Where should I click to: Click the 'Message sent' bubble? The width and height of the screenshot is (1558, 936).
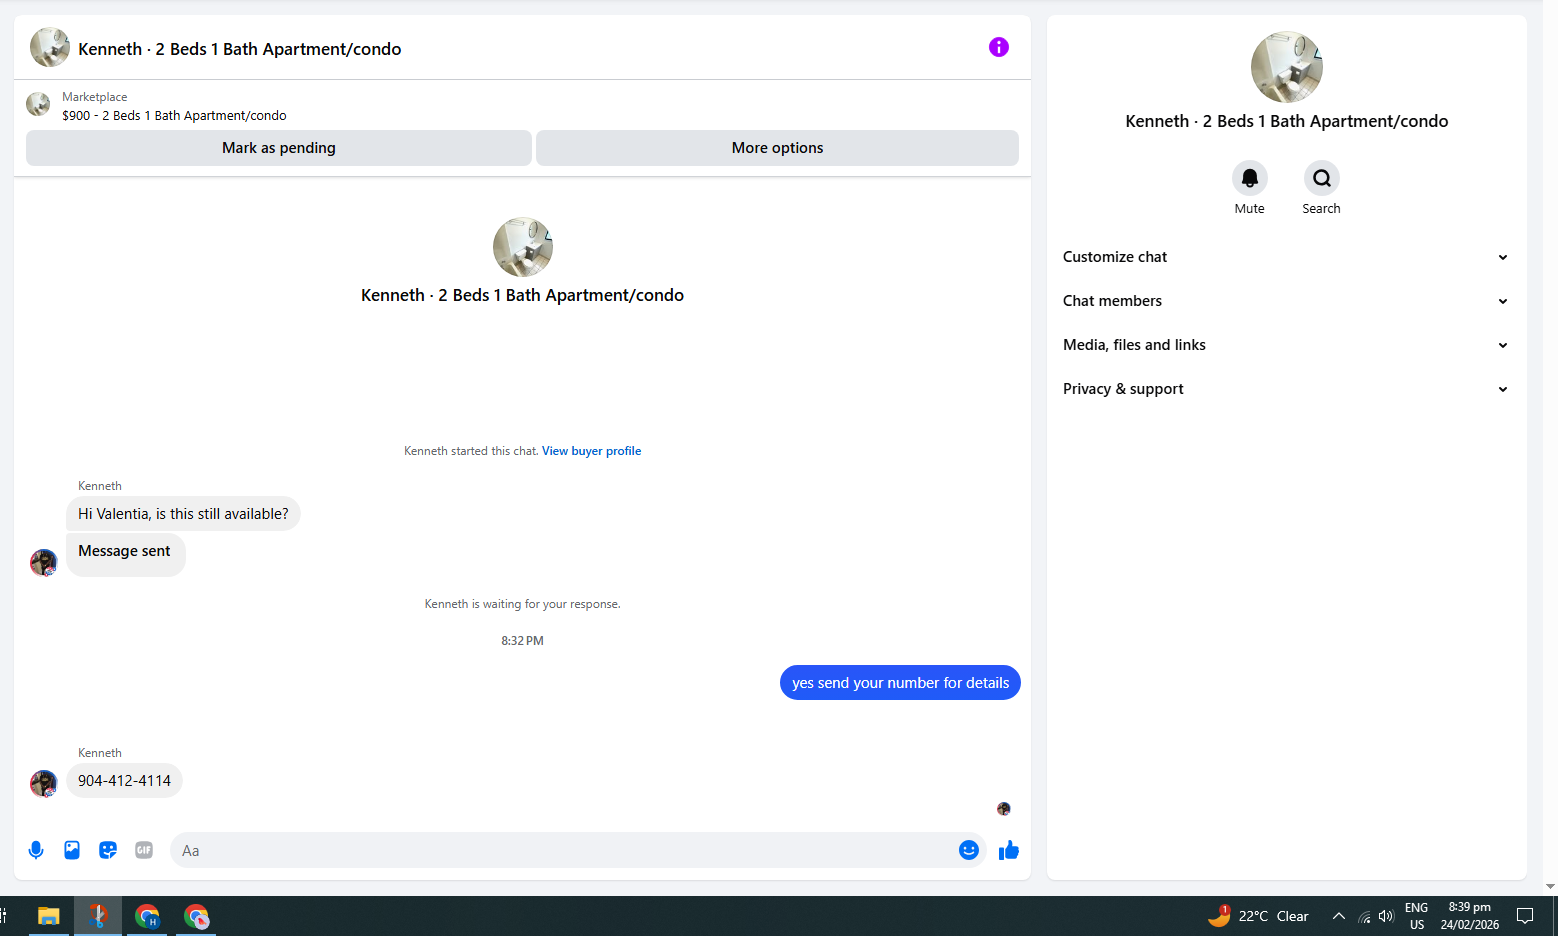click(x=125, y=553)
